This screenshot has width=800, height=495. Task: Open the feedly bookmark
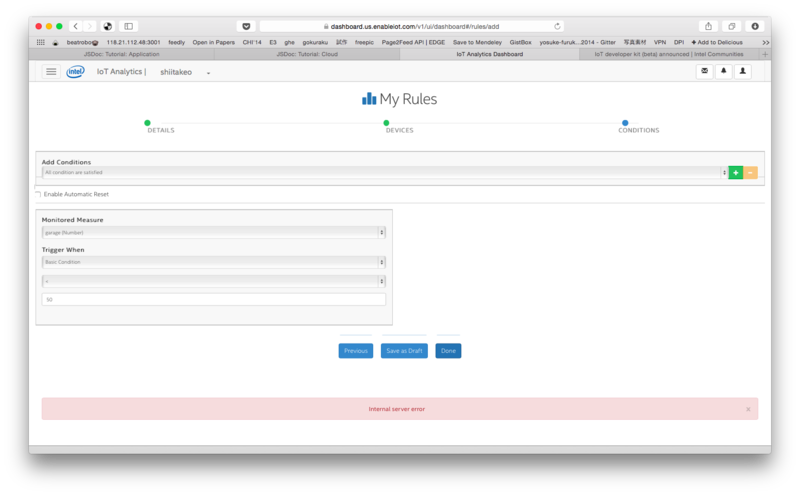[177, 42]
